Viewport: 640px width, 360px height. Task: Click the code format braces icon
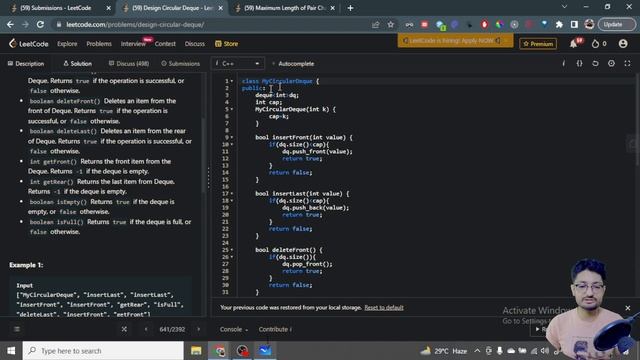coord(579,63)
